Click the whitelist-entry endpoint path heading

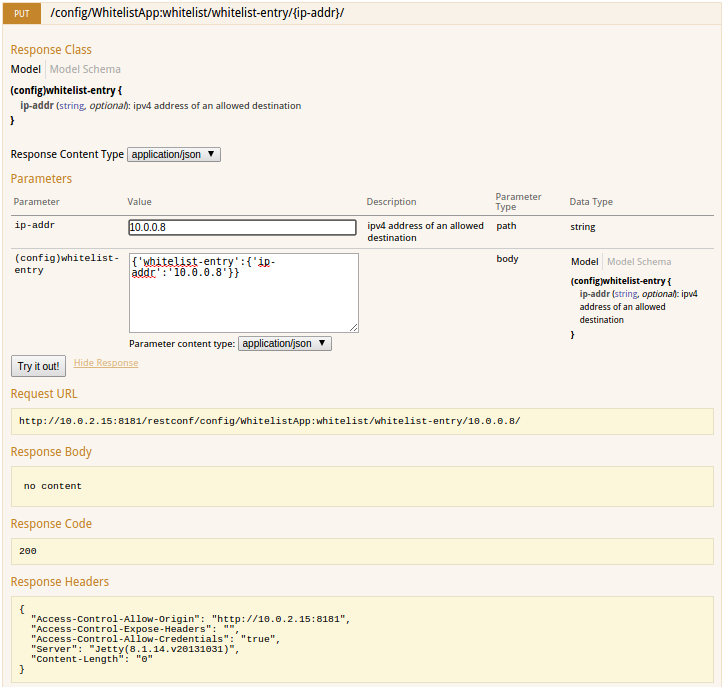tap(197, 13)
